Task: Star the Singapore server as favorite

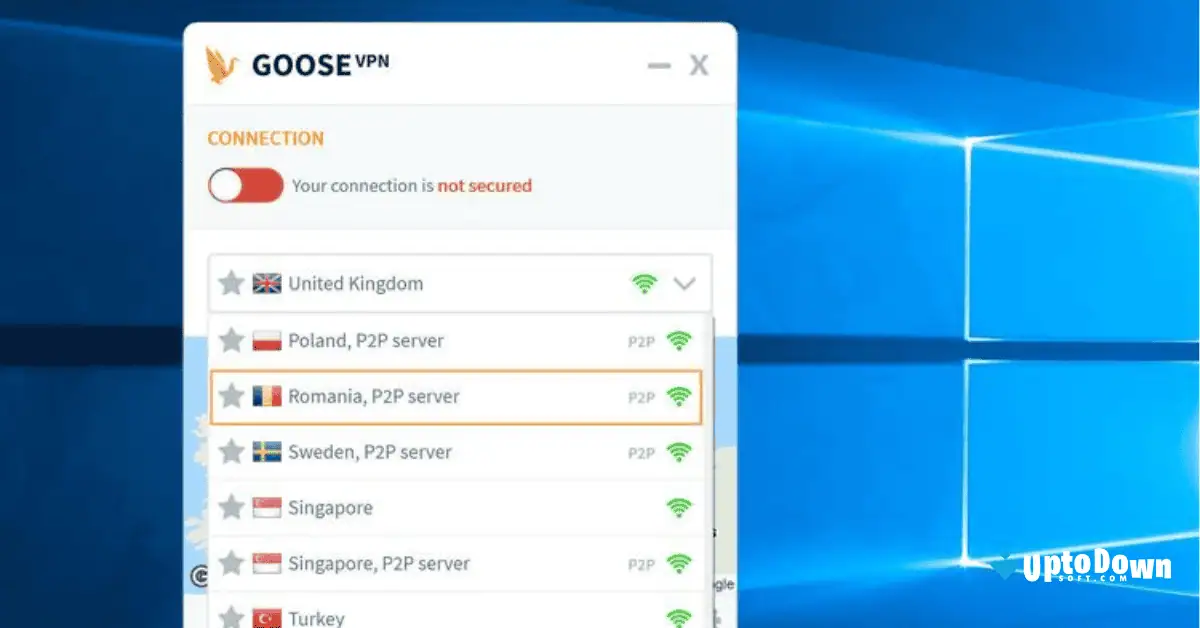Action: click(x=231, y=507)
